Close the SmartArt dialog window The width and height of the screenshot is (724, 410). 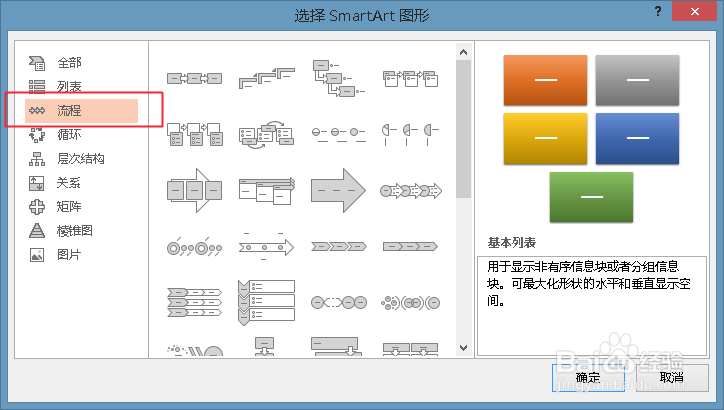(x=694, y=12)
